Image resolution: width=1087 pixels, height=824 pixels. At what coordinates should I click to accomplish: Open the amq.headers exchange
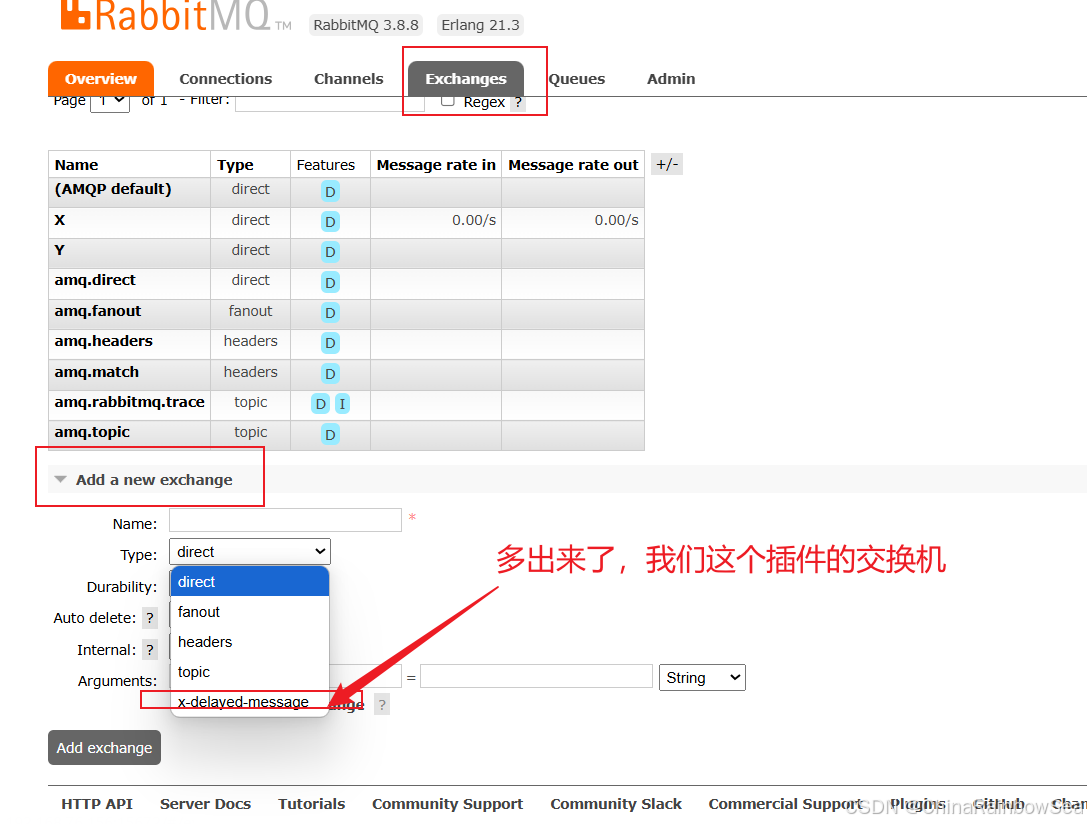click(x=103, y=341)
